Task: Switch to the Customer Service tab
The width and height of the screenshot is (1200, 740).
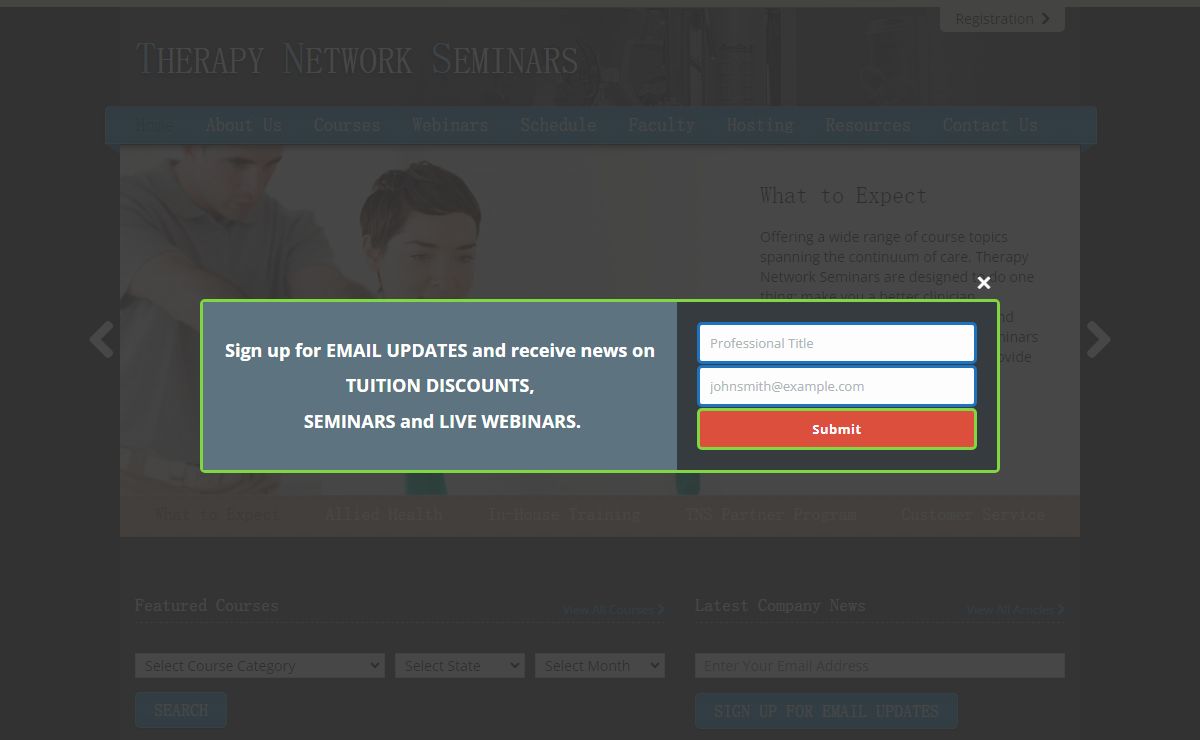Action: pos(973,515)
